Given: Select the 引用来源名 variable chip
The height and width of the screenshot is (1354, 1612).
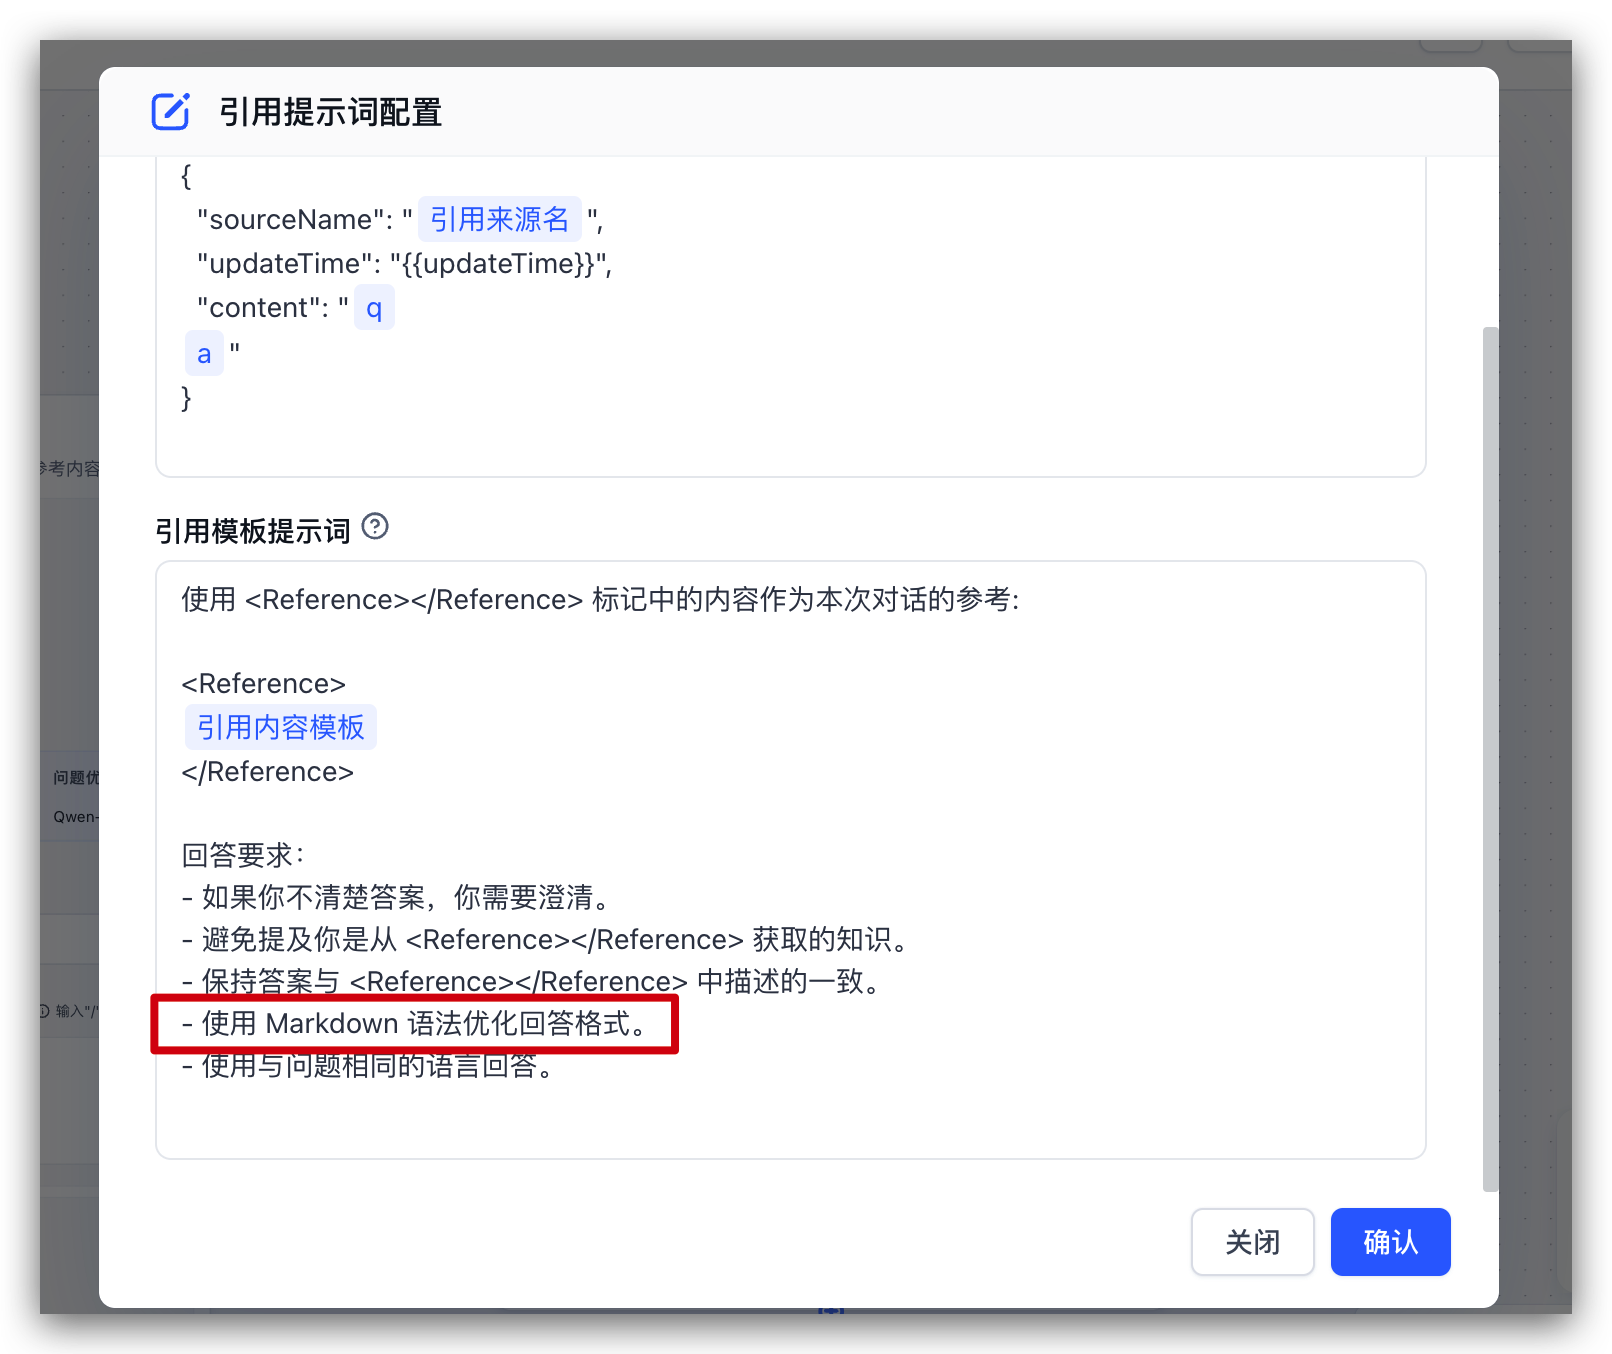Looking at the screenshot, I should pos(499,219).
